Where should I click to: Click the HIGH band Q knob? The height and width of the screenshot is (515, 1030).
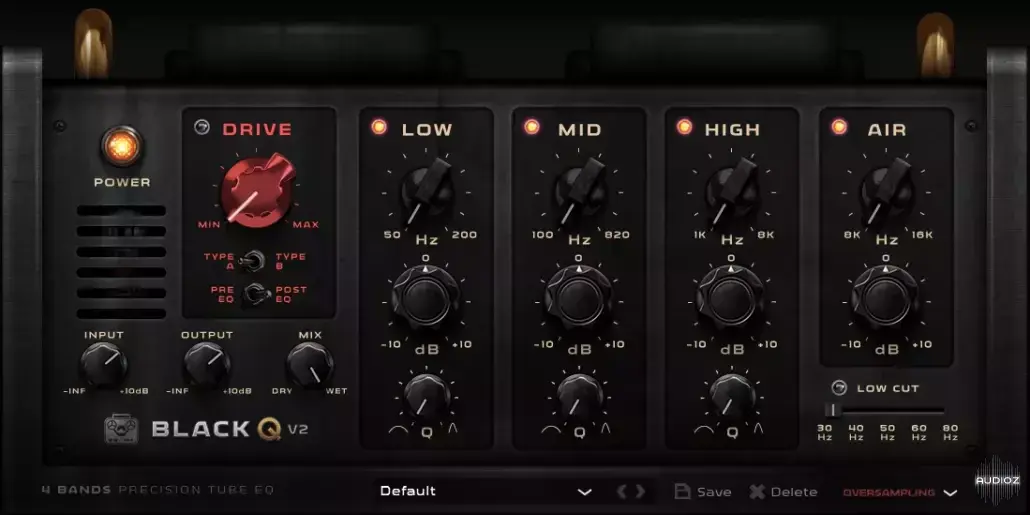coord(732,396)
